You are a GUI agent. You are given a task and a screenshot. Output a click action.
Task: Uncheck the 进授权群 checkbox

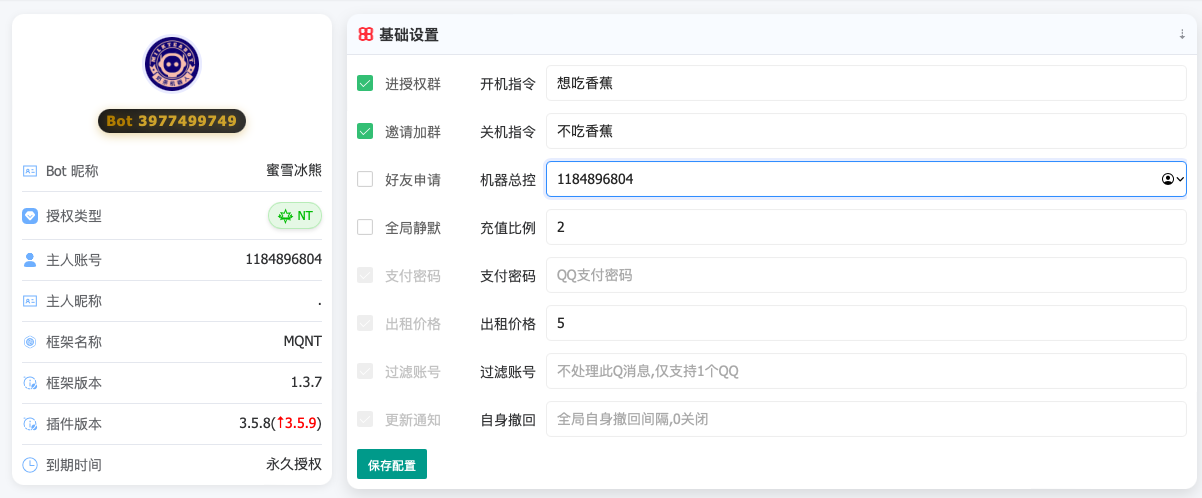[365, 84]
